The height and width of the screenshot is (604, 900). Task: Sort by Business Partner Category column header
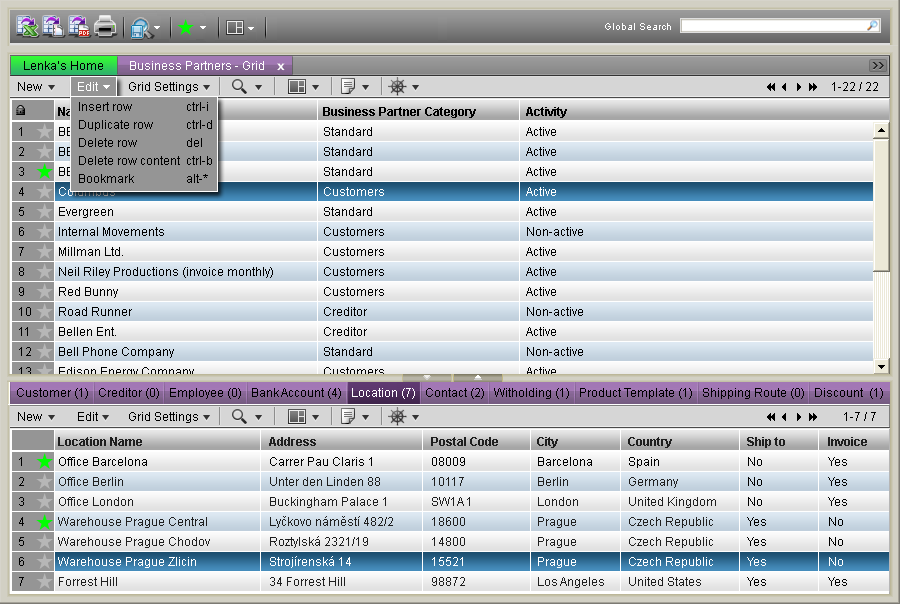point(399,112)
